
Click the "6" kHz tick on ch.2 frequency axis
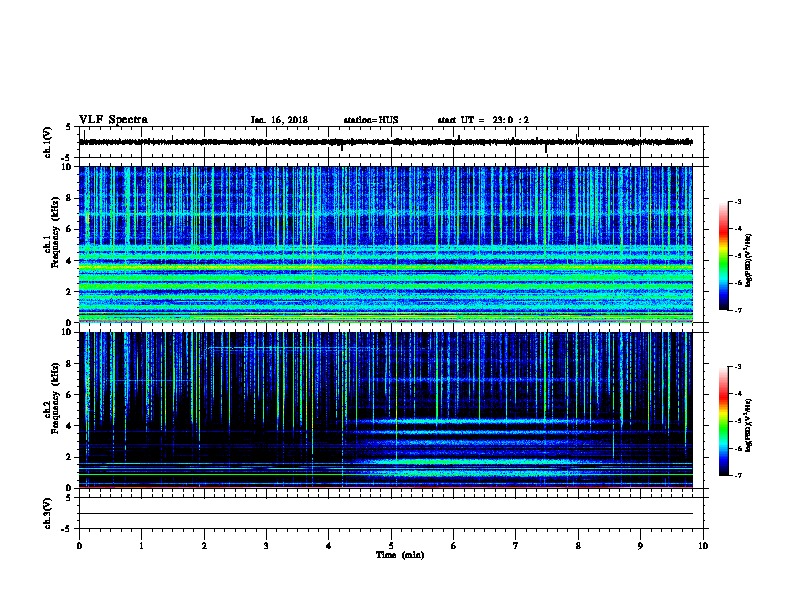[x=69, y=395]
